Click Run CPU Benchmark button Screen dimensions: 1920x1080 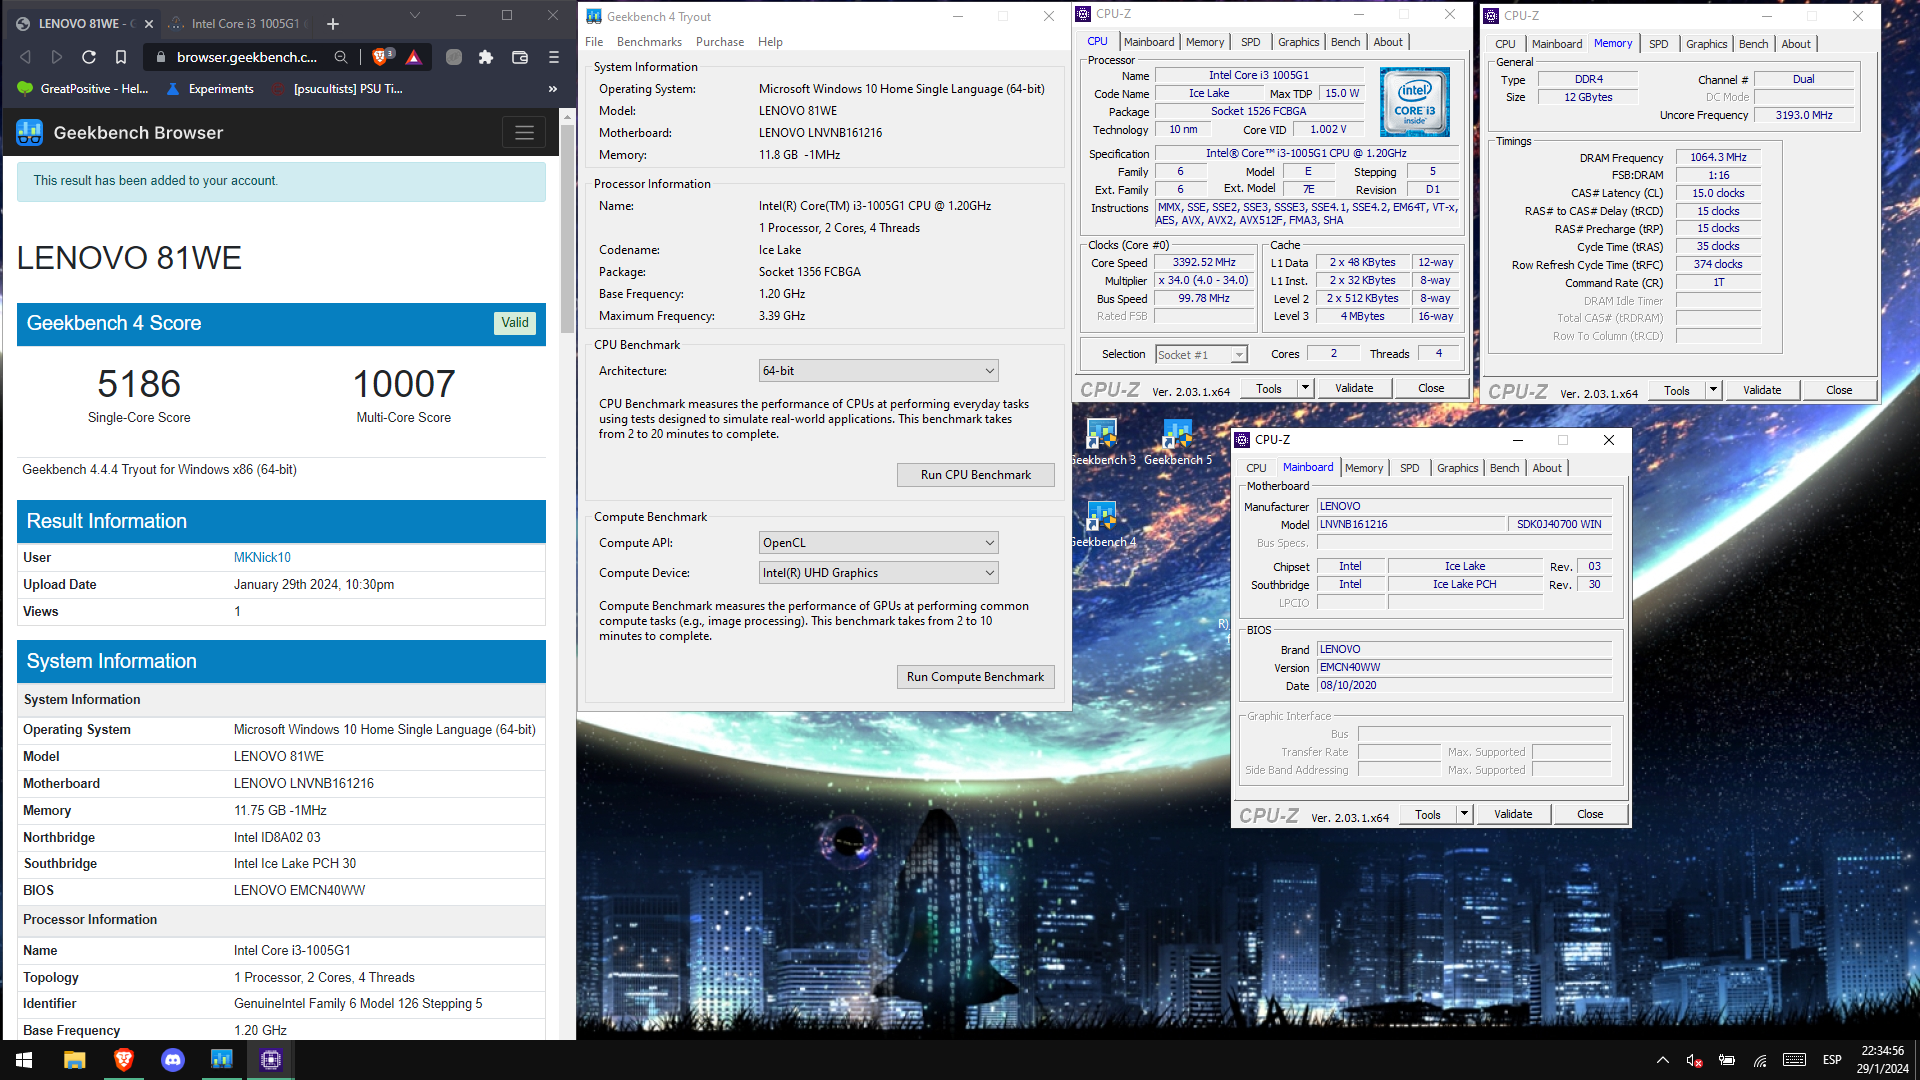[x=975, y=475]
